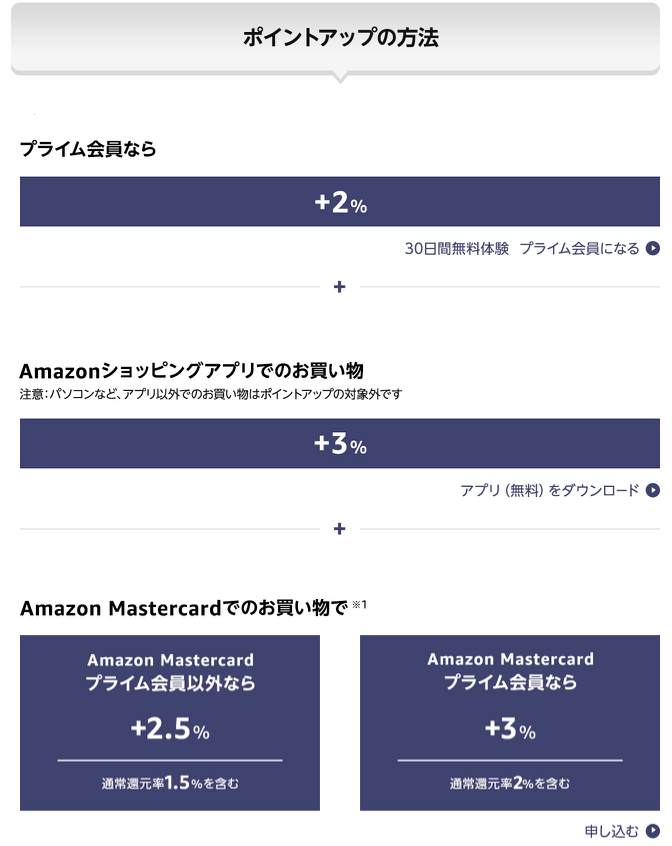Click the ポイントアップの方法 header banner
The height and width of the screenshot is (846, 672).
coord(335,38)
